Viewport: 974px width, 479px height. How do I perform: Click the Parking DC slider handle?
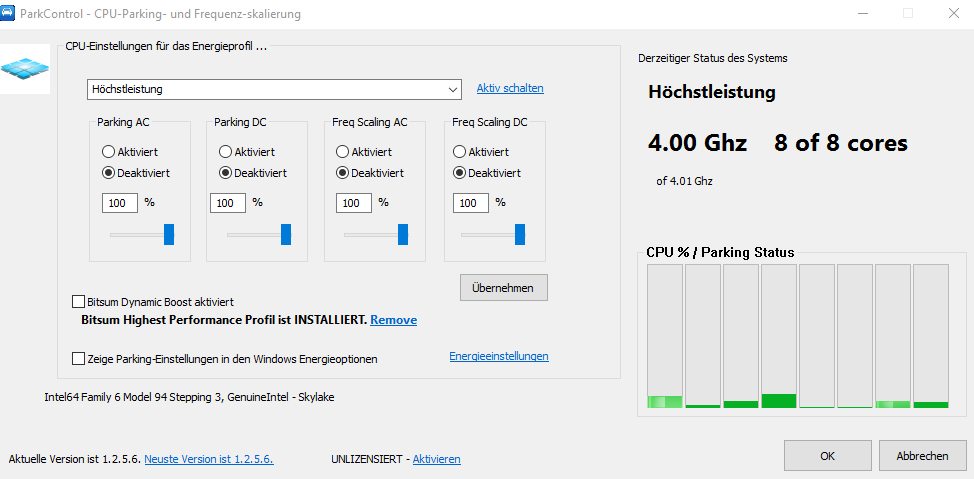click(x=286, y=234)
